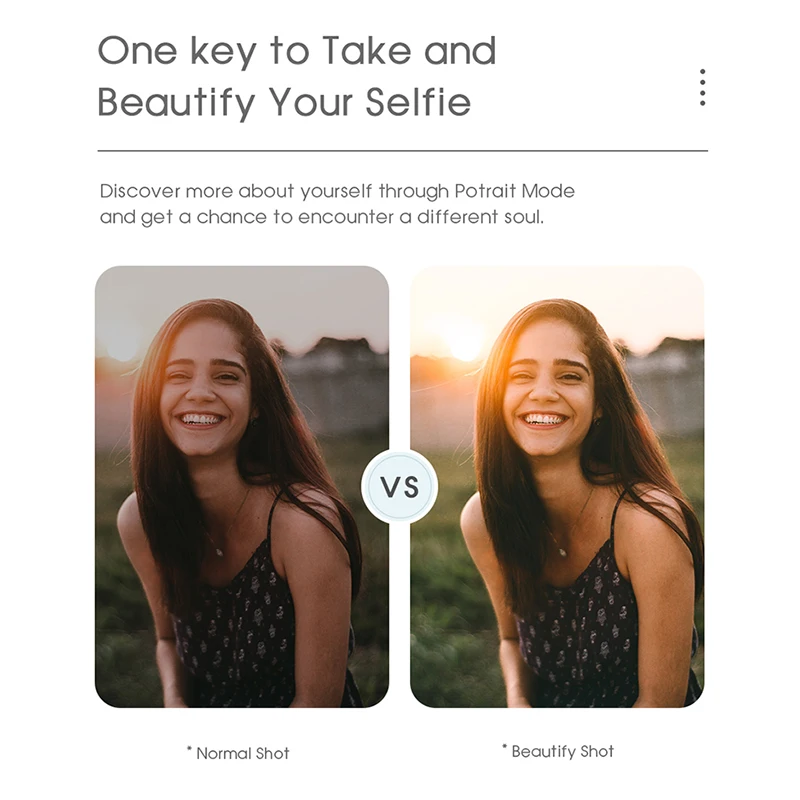Click the woman's smile in Normal Shot
The width and height of the screenshot is (800, 800).
click(200, 420)
